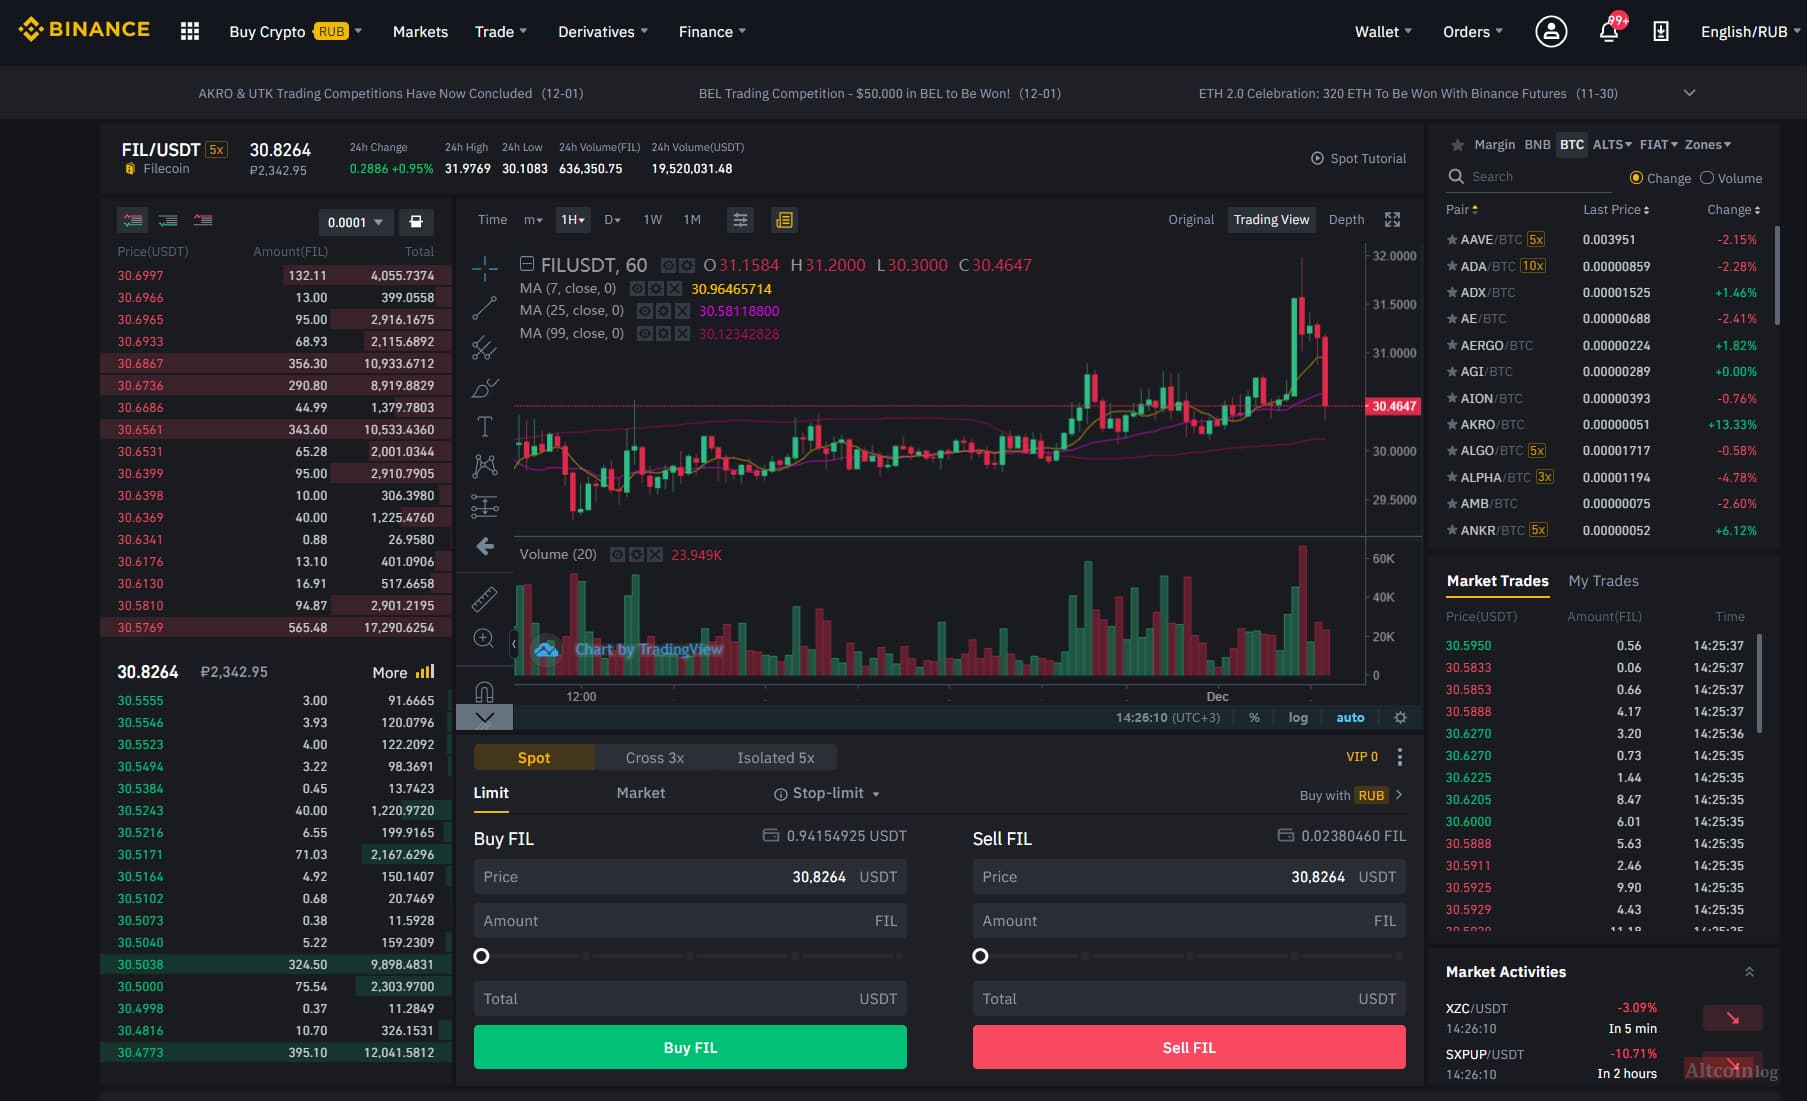This screenshot has width=1807, height=1101.
Task: Open the Spot Tutorial link
Action: pyautogui.click(x=1358, y=158)
